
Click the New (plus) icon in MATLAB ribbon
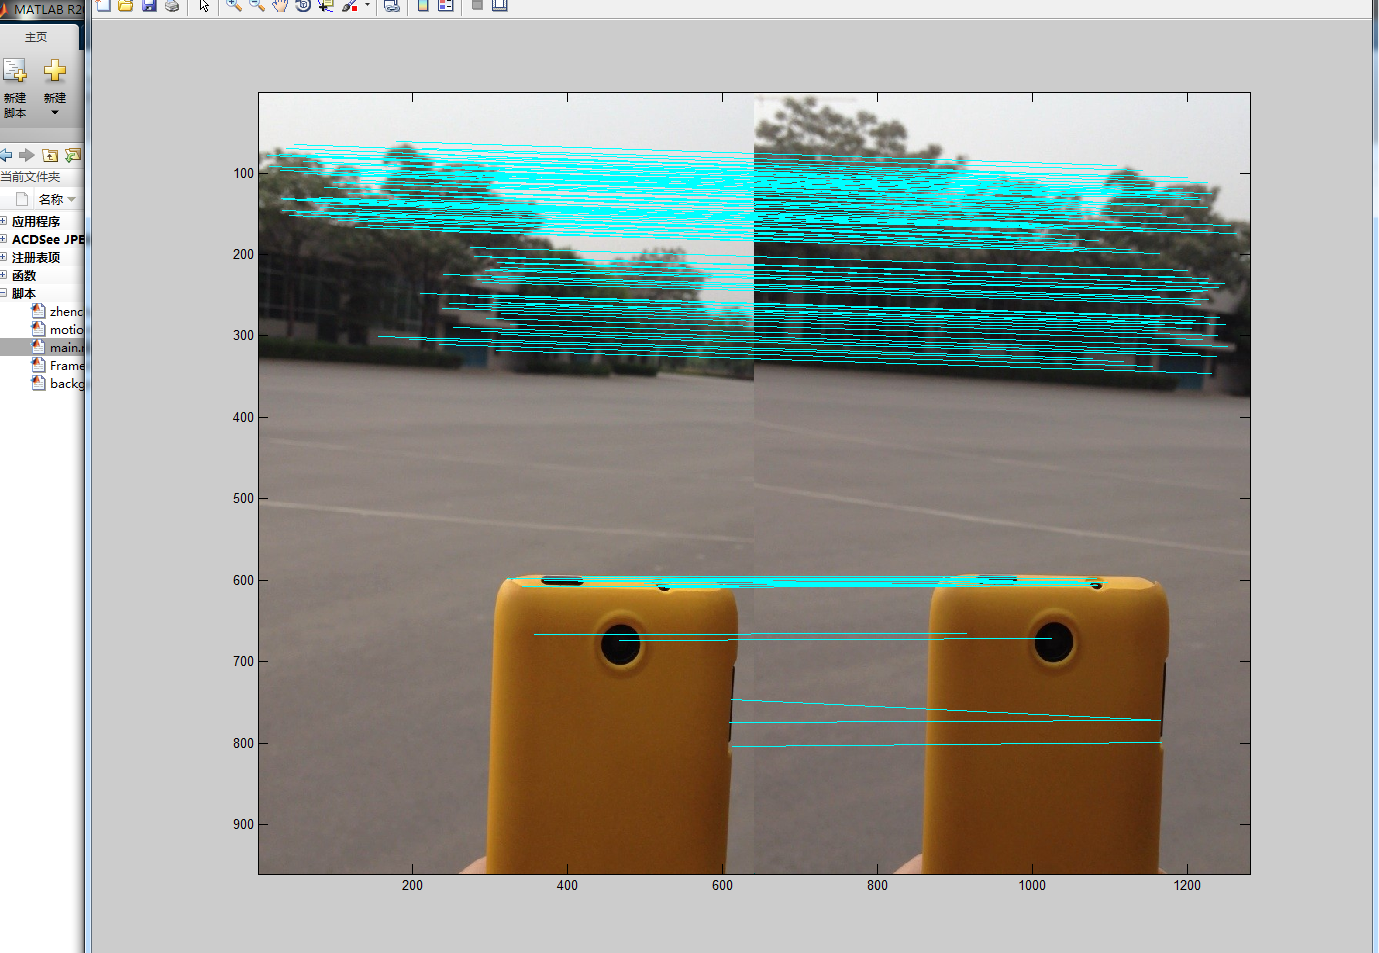click(55, 70)
